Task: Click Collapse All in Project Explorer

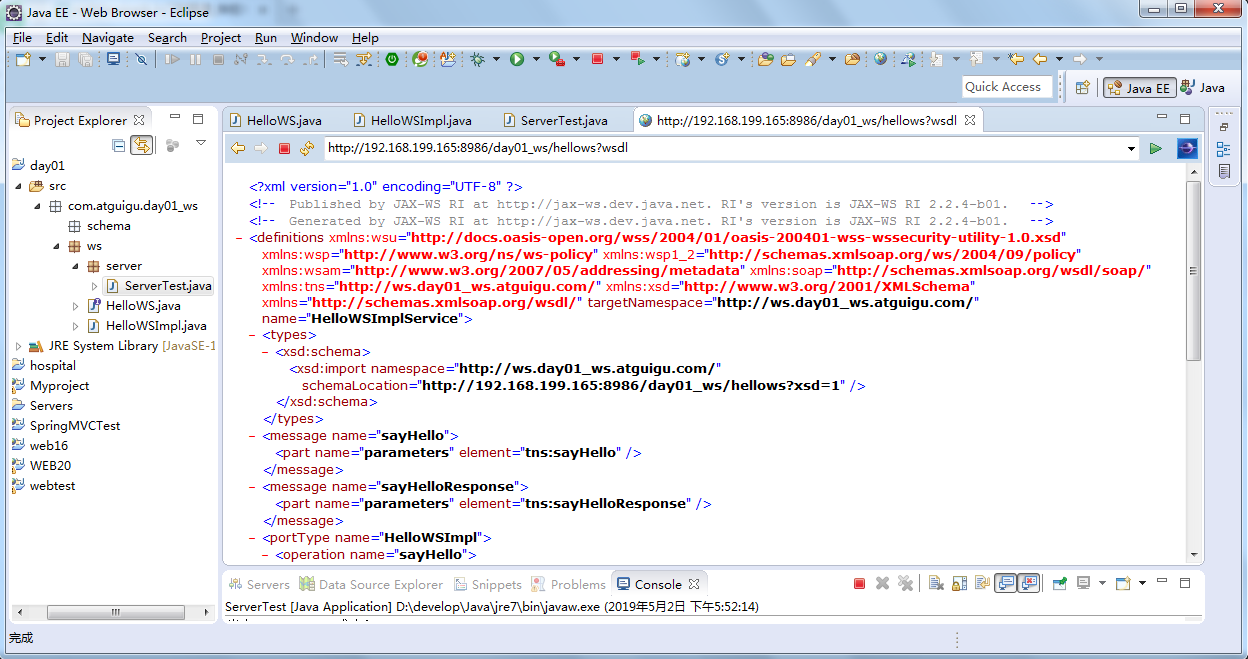Action: pyautogui.click(x=119, y=145)
